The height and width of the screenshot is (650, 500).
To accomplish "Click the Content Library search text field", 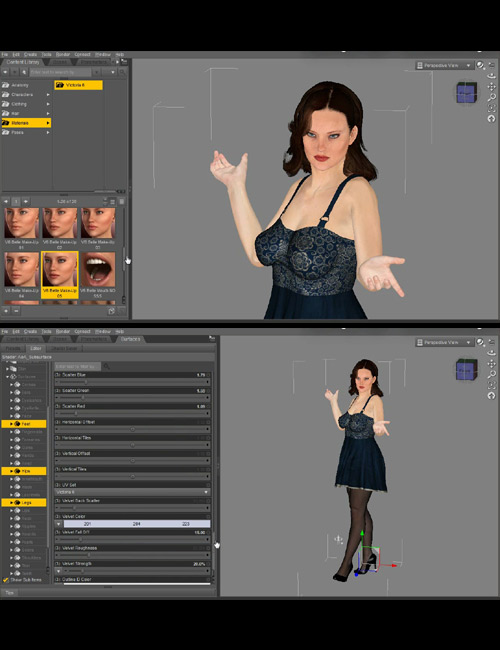I will tap(60, 72).
